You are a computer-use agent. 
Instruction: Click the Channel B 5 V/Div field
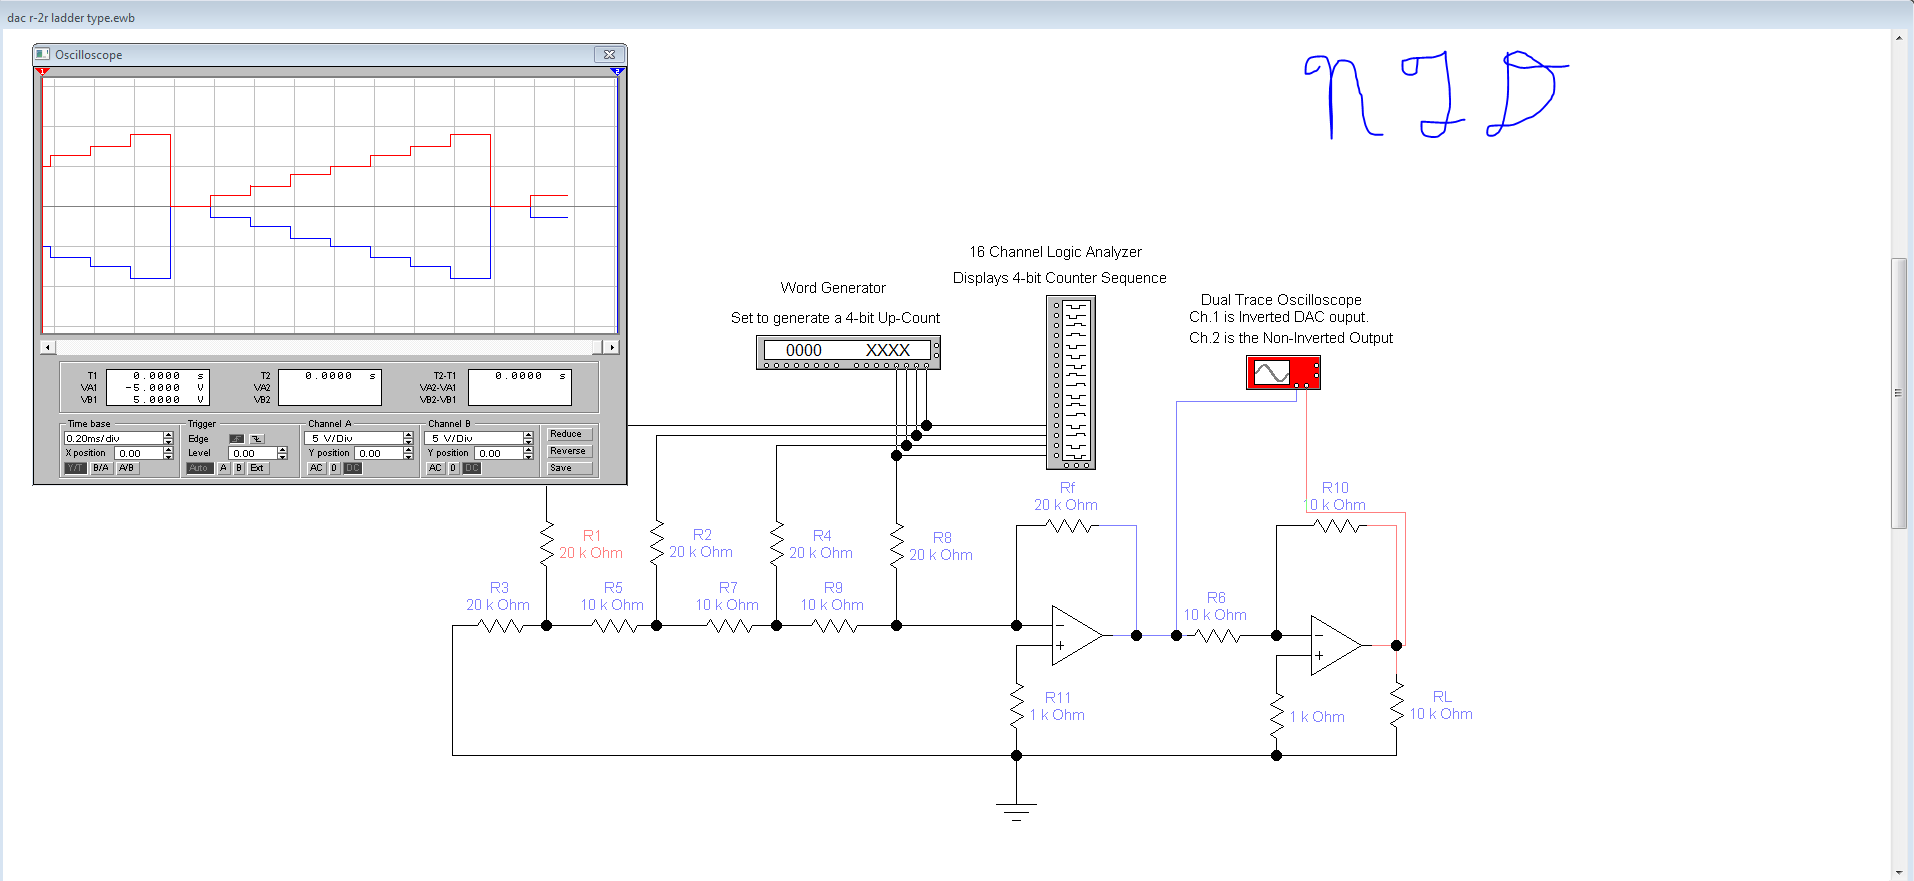point(474,438)
